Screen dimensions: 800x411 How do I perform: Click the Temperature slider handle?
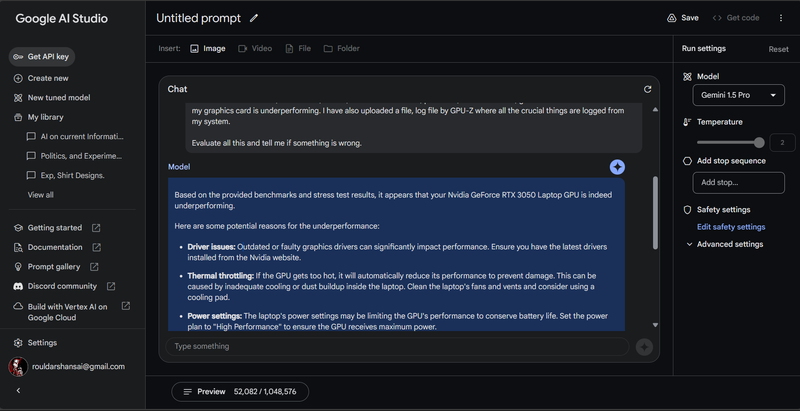(x=759, y=142)
